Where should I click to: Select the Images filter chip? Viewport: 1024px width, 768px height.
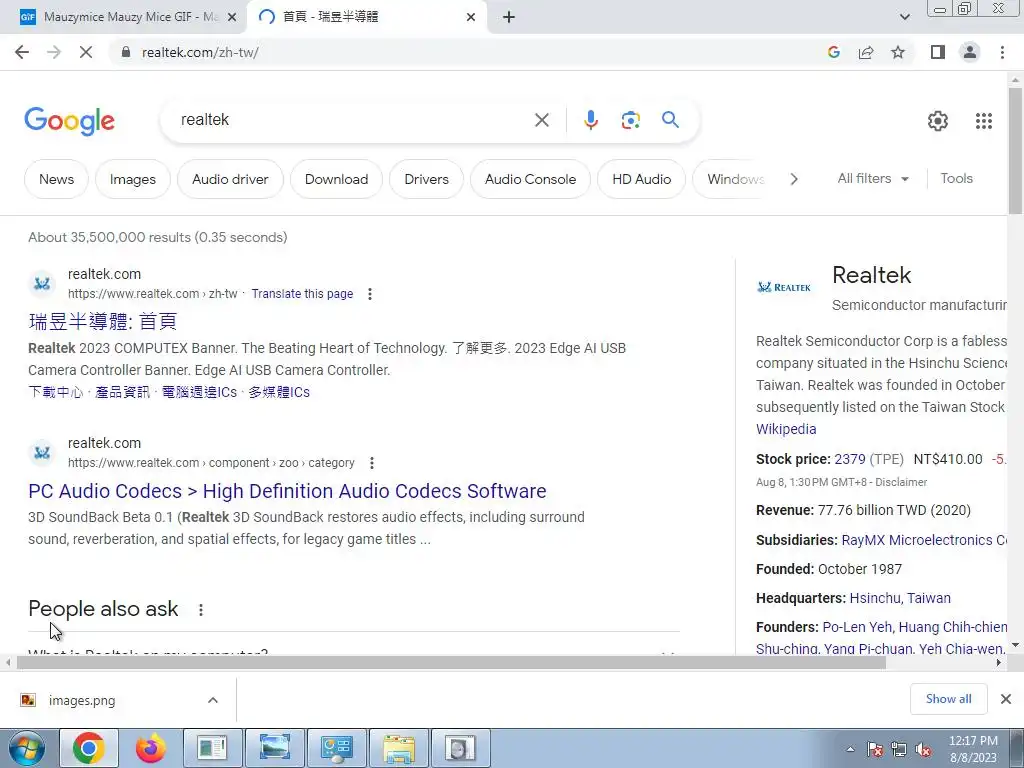[133, 179]
